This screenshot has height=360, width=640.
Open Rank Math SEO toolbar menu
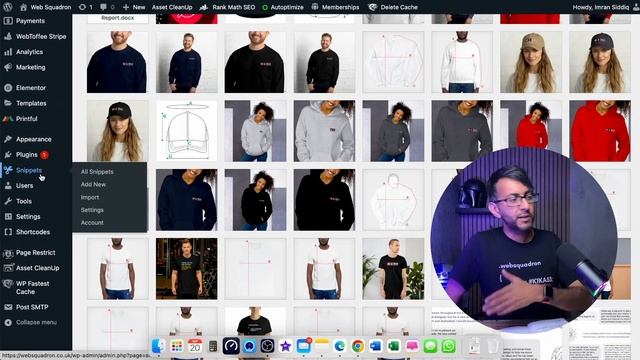pos(228,7)
